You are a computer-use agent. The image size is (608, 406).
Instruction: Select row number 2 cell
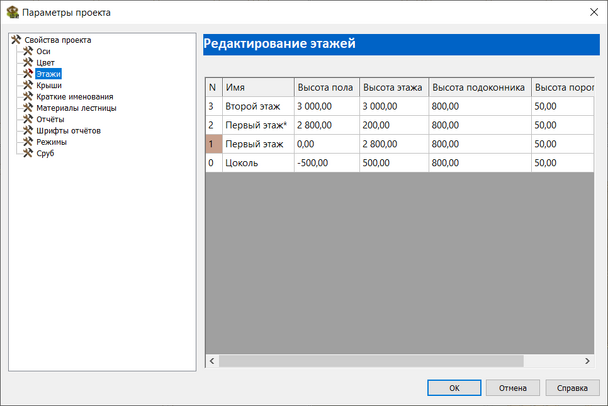[x=214, y=125]
